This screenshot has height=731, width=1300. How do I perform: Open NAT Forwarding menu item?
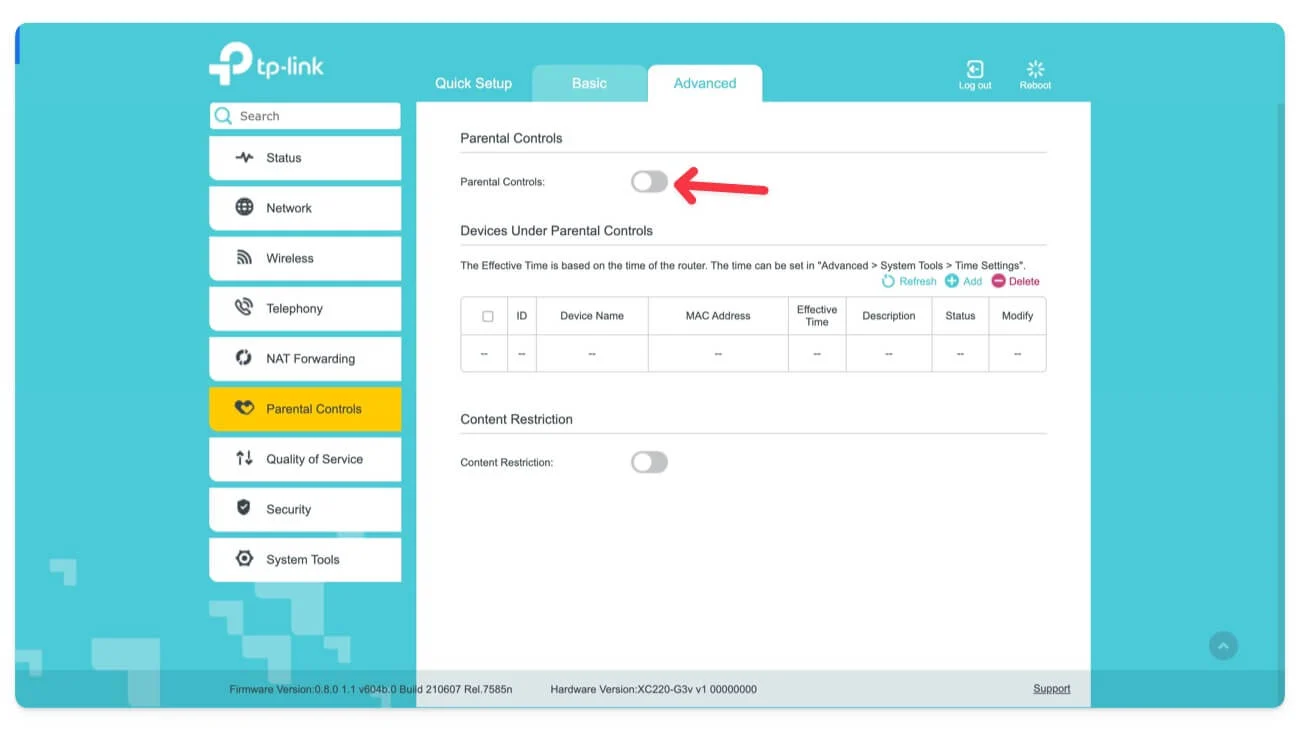pos(305,358)
